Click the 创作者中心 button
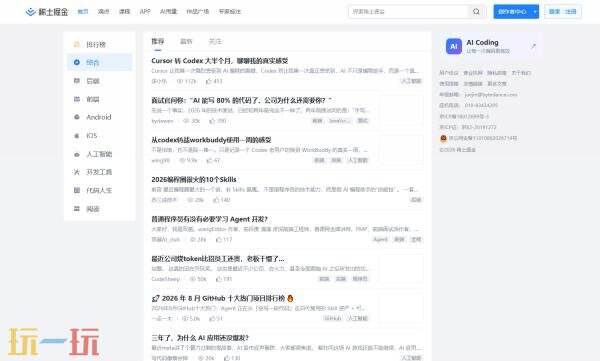This screenshot has width=600, height=361. click(512, 12)
